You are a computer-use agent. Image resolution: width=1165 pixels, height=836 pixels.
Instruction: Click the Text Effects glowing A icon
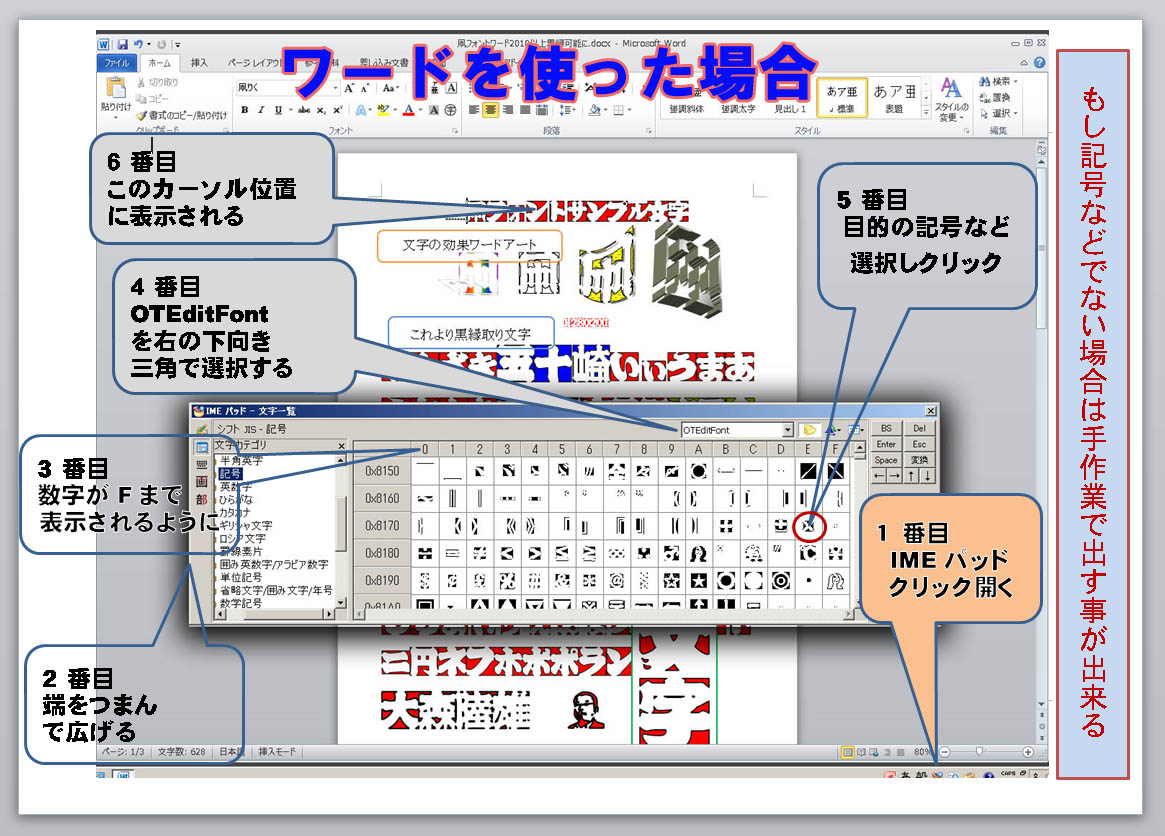[360, 110]
